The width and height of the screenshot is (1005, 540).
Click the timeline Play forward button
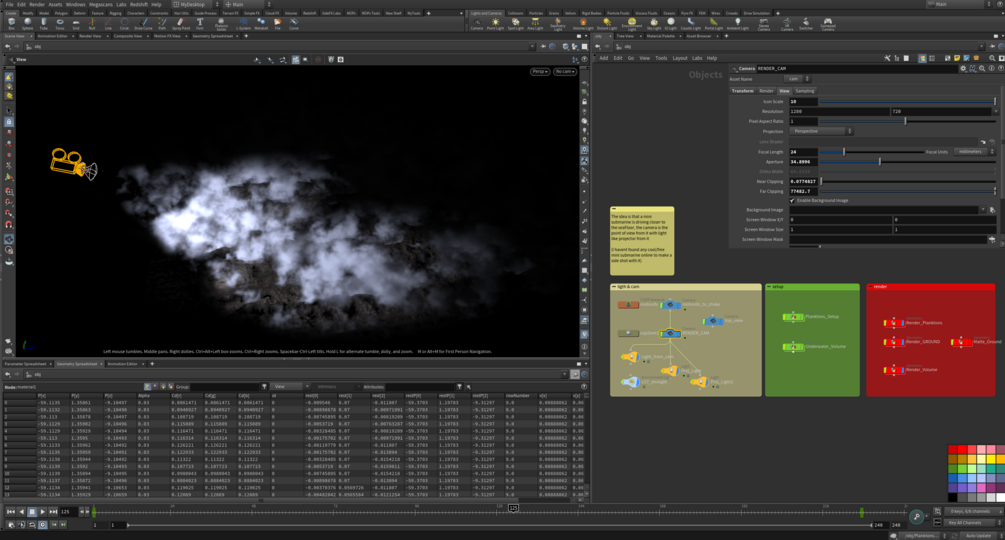point(42,512)
